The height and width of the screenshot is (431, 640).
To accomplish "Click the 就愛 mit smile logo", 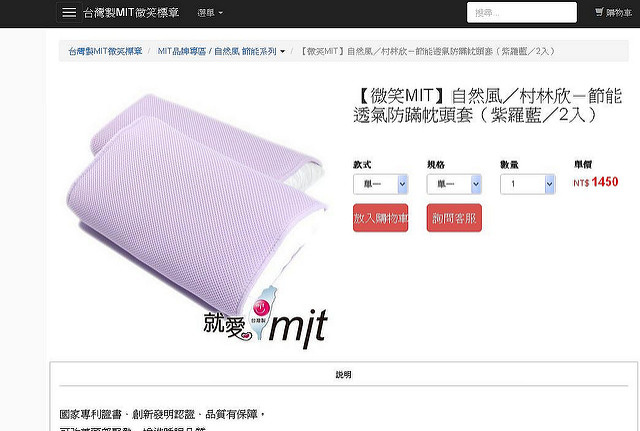I will (x=265, y=318).
